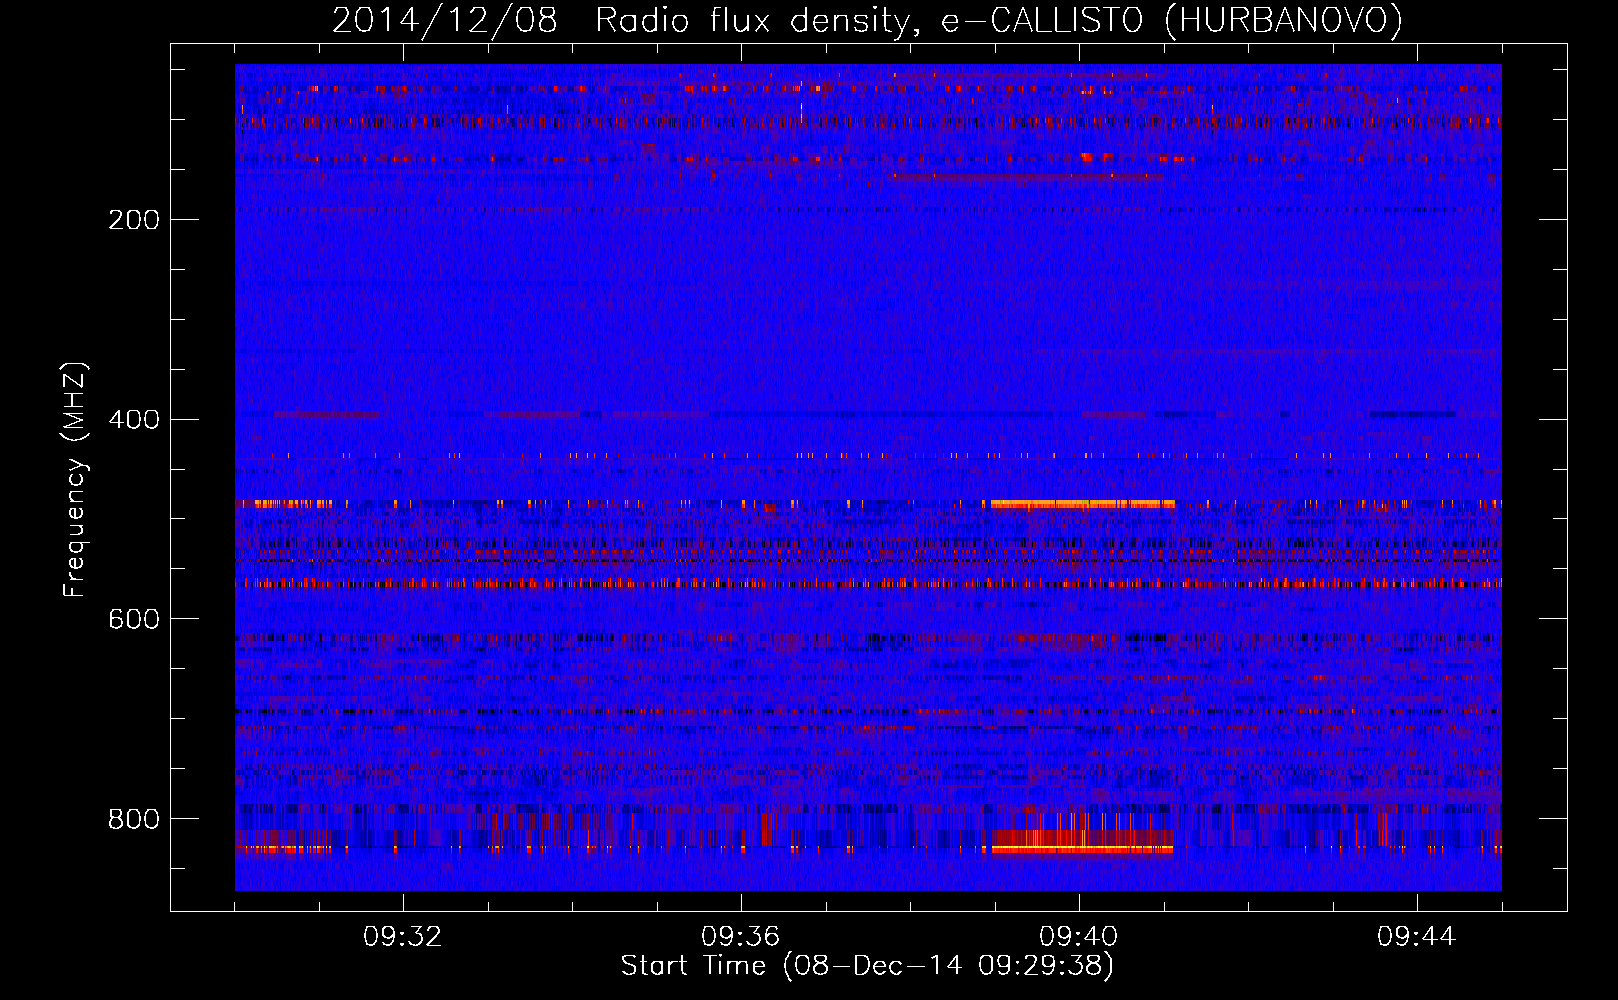
Task: Click the 09:36 time tick label
Action: [x=741, y=937]
